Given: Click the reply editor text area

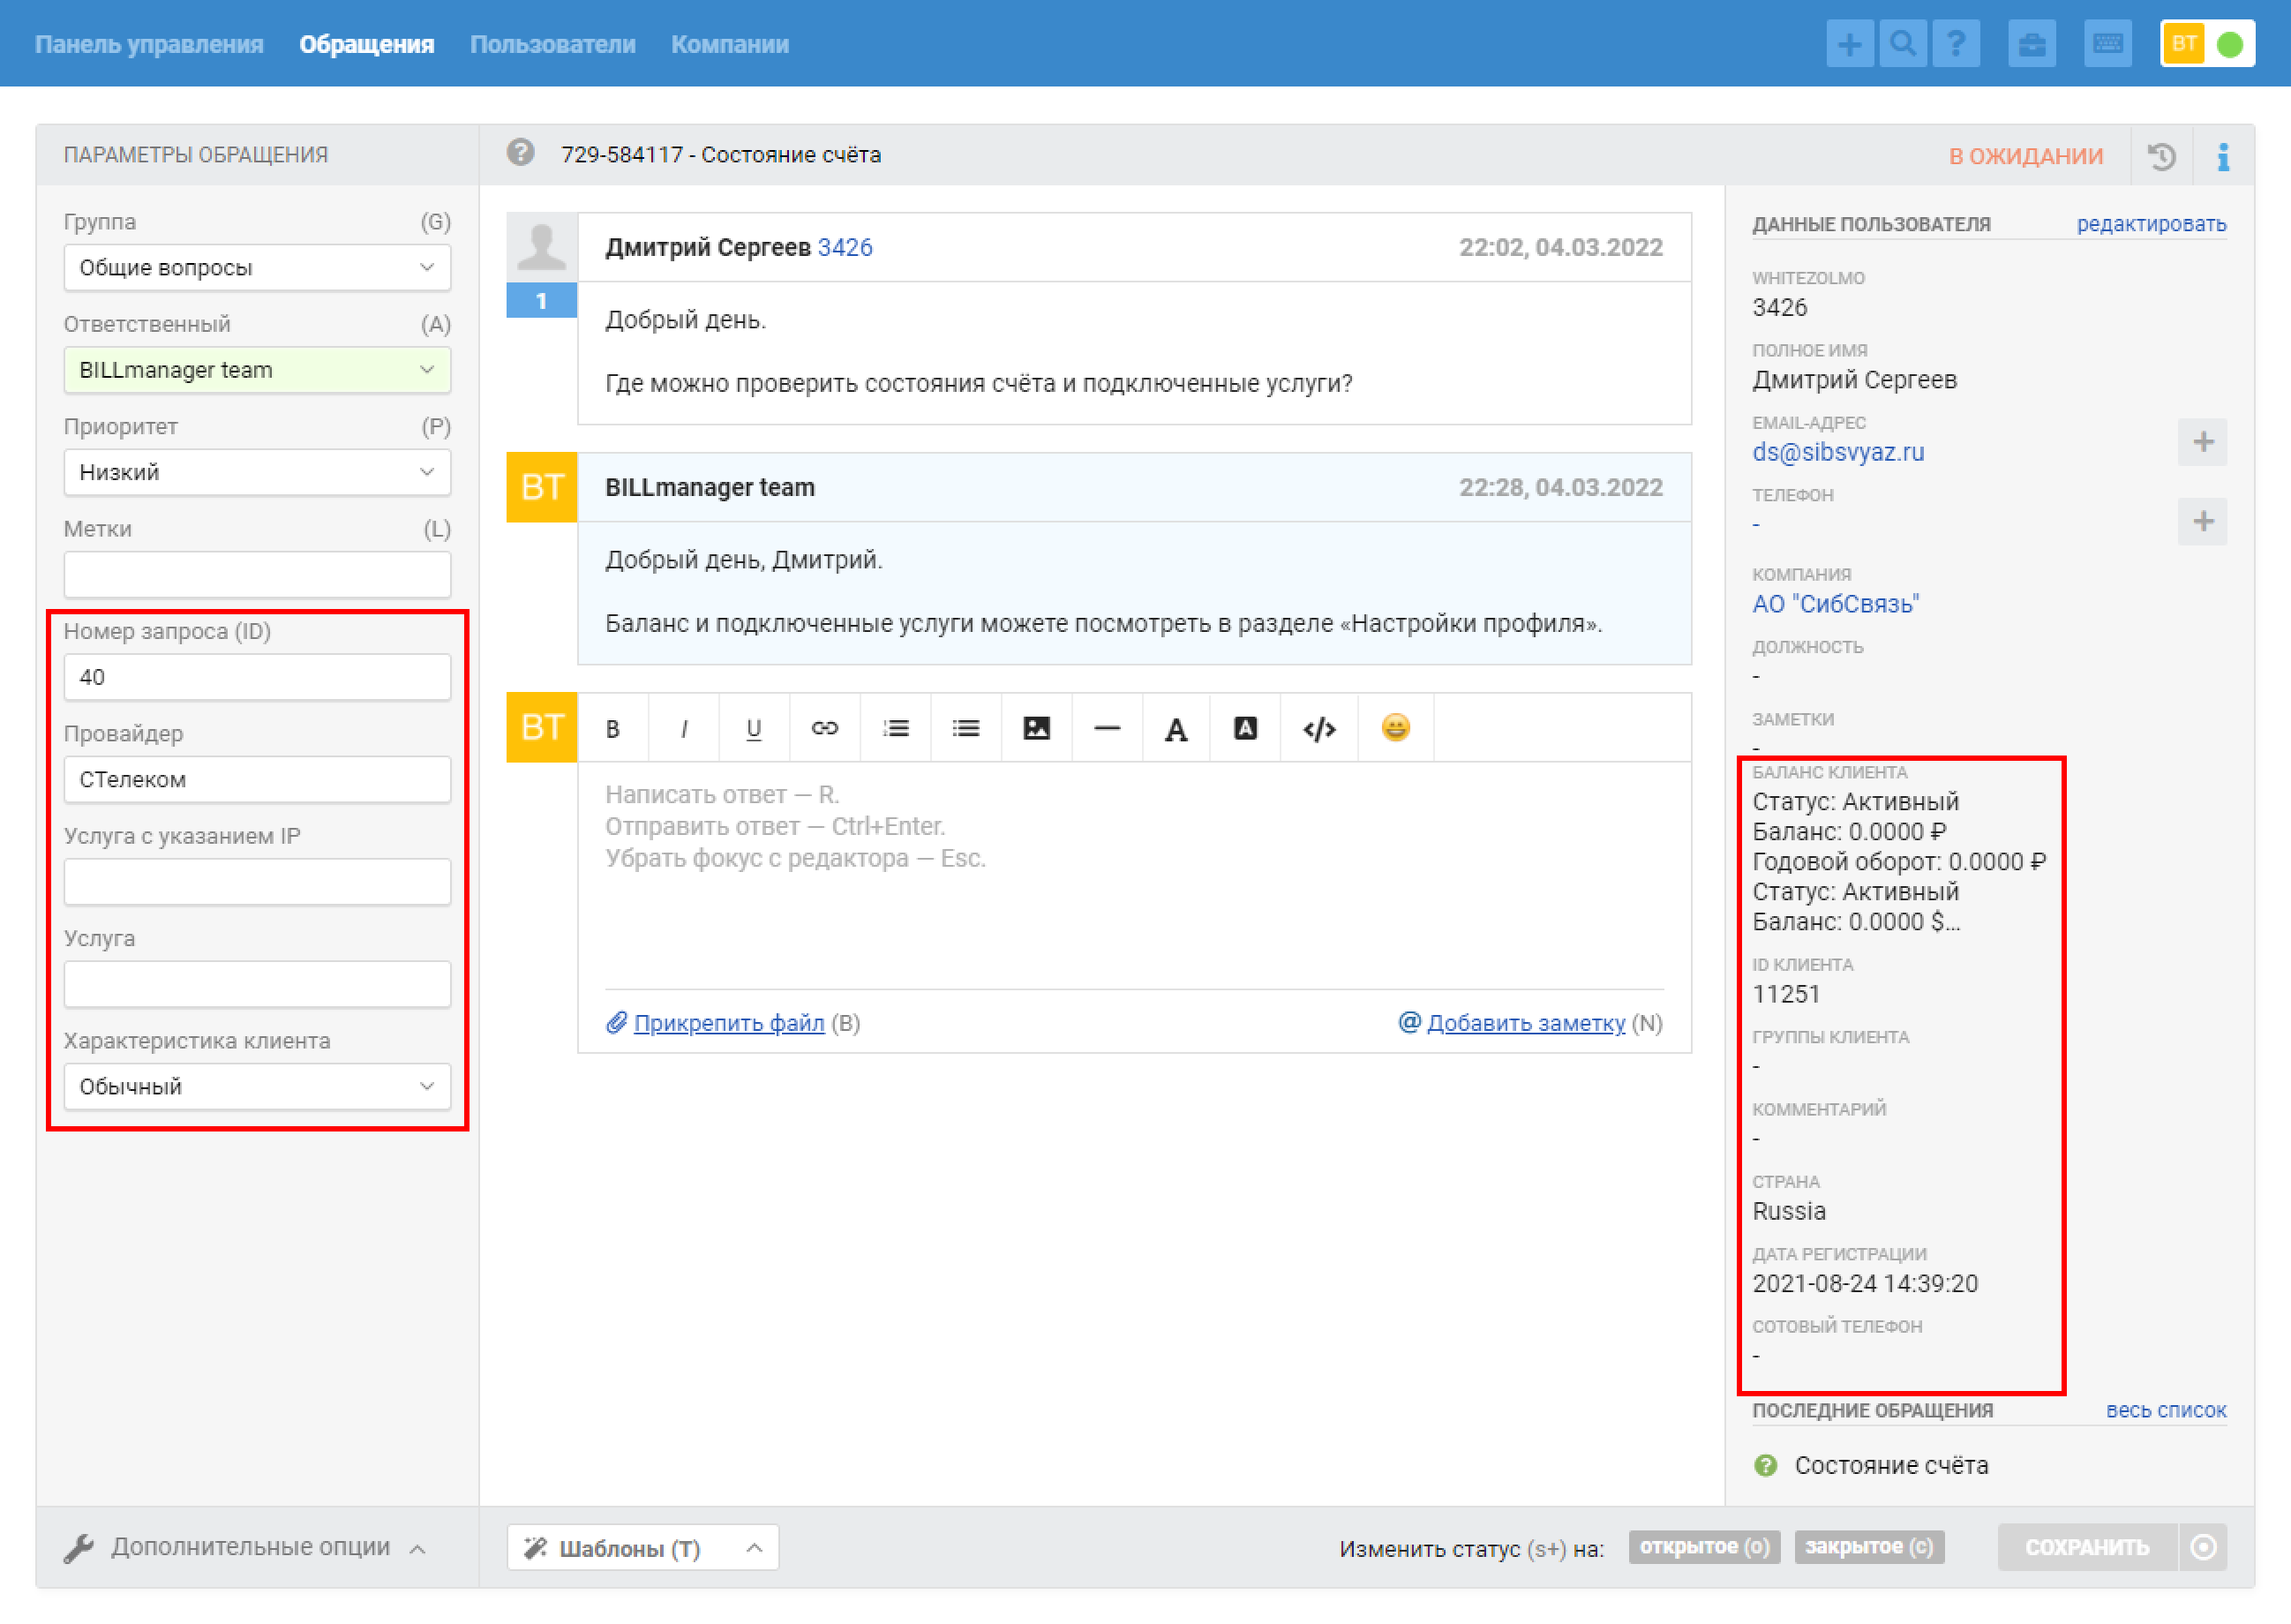Looking at the screenshot, I should (1134, 876).
